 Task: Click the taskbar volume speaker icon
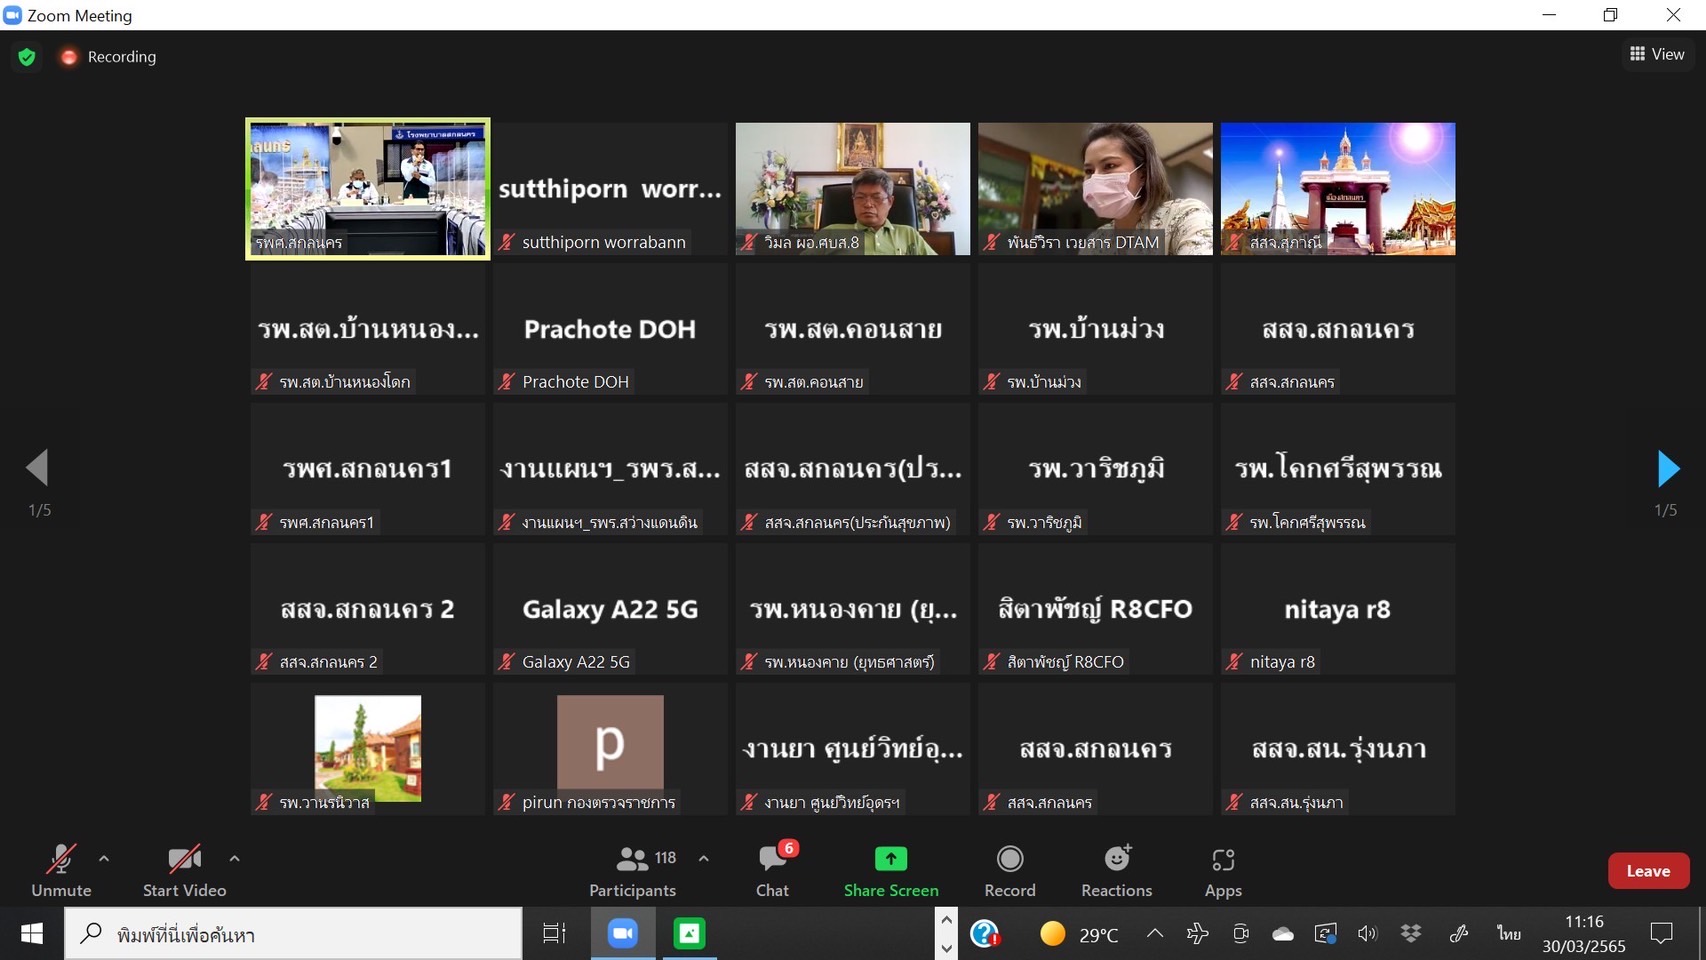(1367, 934)
